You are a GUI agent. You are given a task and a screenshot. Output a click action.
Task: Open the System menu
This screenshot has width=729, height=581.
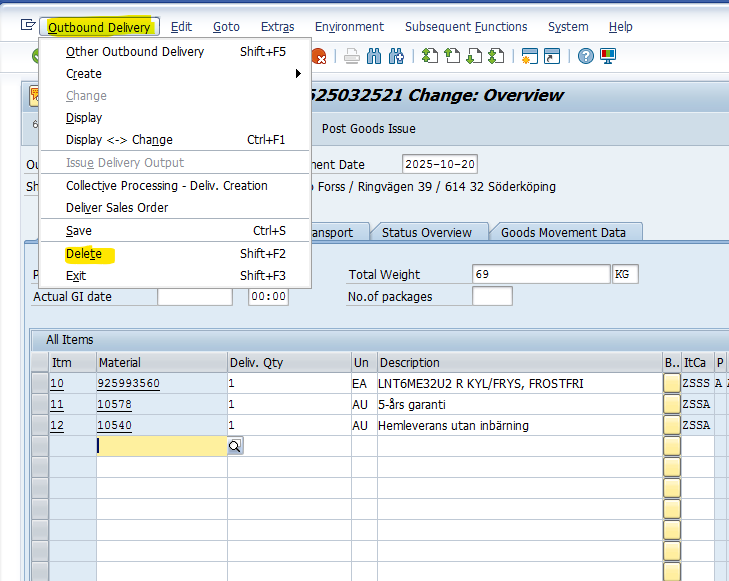pyautogui.click(x=568, y=27)
